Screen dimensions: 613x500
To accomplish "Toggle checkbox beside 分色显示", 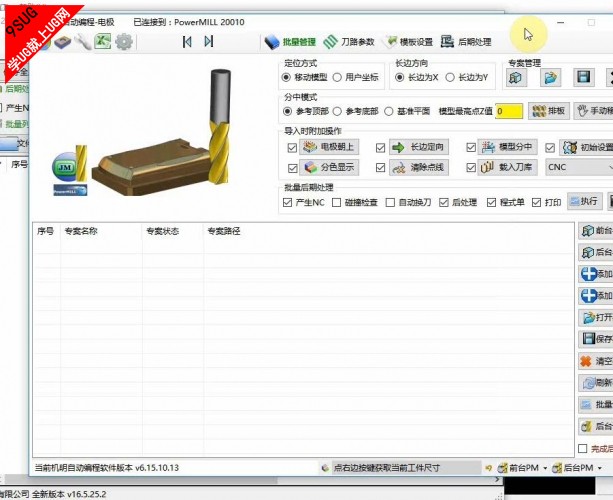I will pos(292,168).
